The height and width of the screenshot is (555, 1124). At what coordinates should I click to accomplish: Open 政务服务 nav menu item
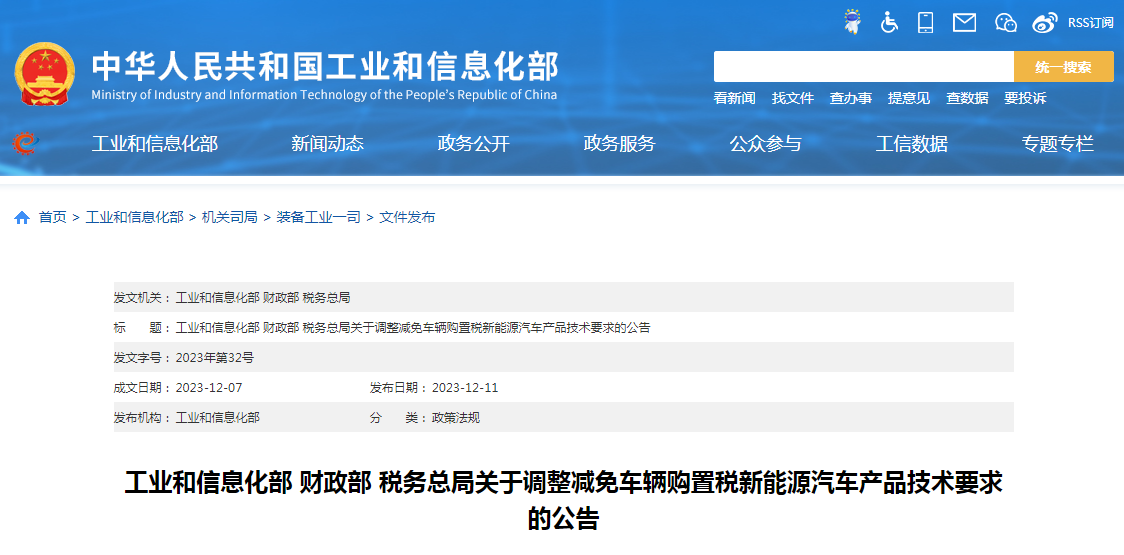pyautogui.click(x=619, y=143)
